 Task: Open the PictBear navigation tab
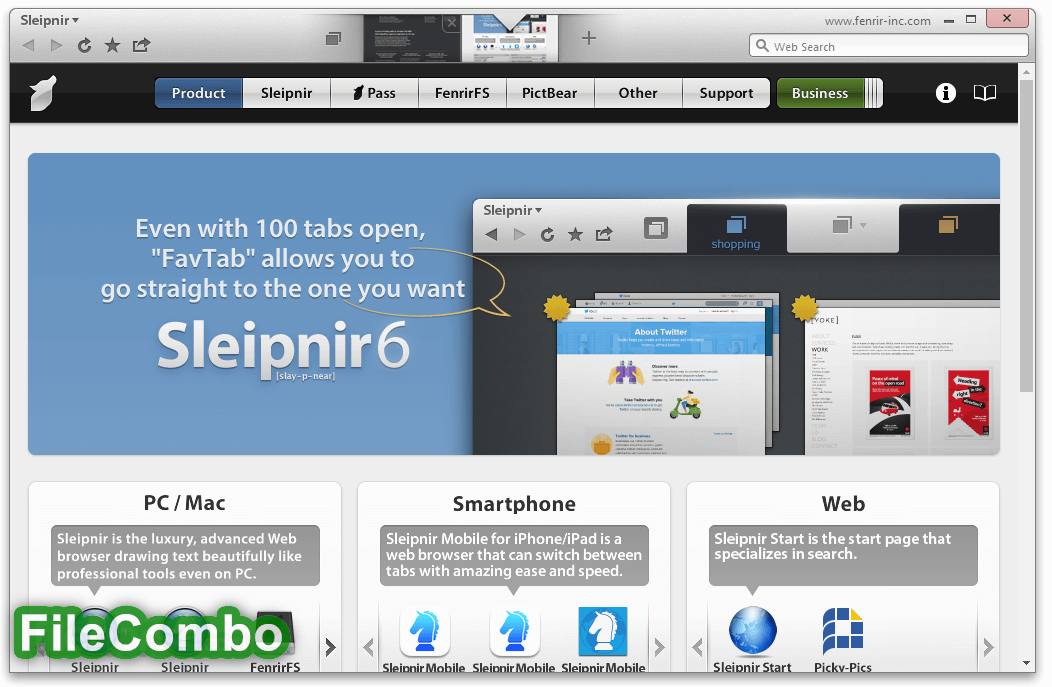tap(550, 93)
